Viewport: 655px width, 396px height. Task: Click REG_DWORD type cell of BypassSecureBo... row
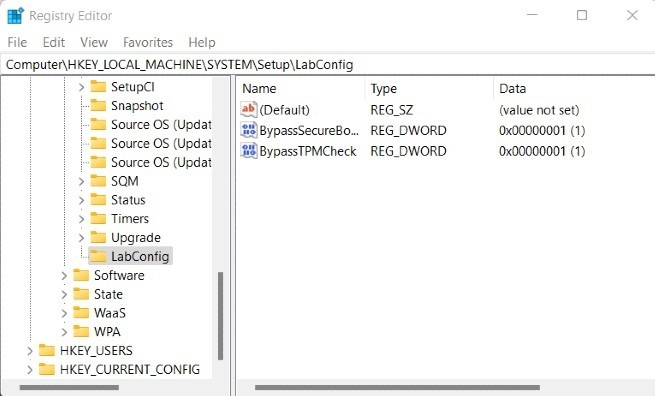pyautogui.click(x=408, y=131)
